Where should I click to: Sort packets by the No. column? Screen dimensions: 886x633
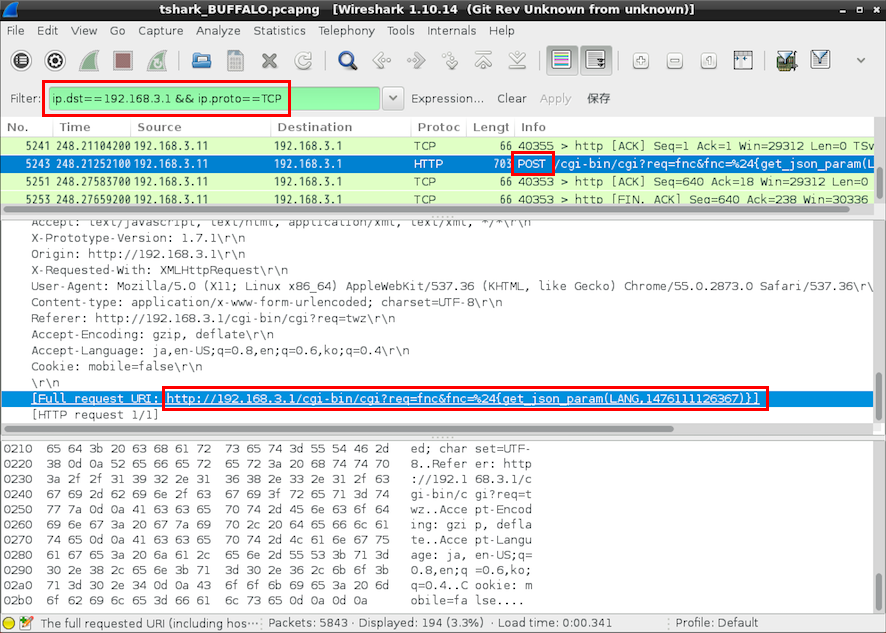pos(25,127)
